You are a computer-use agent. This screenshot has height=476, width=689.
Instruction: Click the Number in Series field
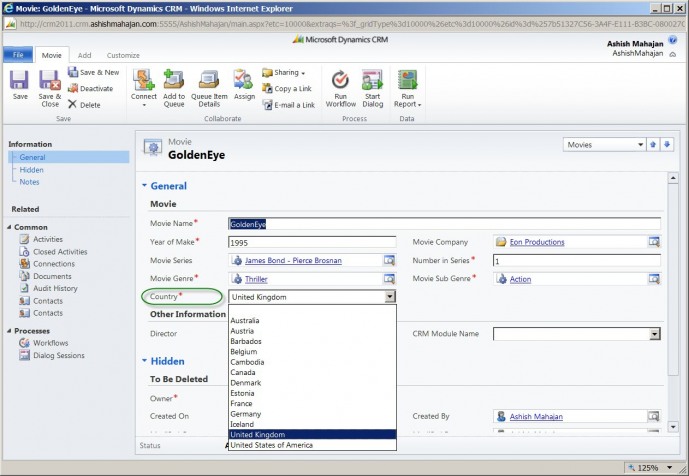[577, 261]
